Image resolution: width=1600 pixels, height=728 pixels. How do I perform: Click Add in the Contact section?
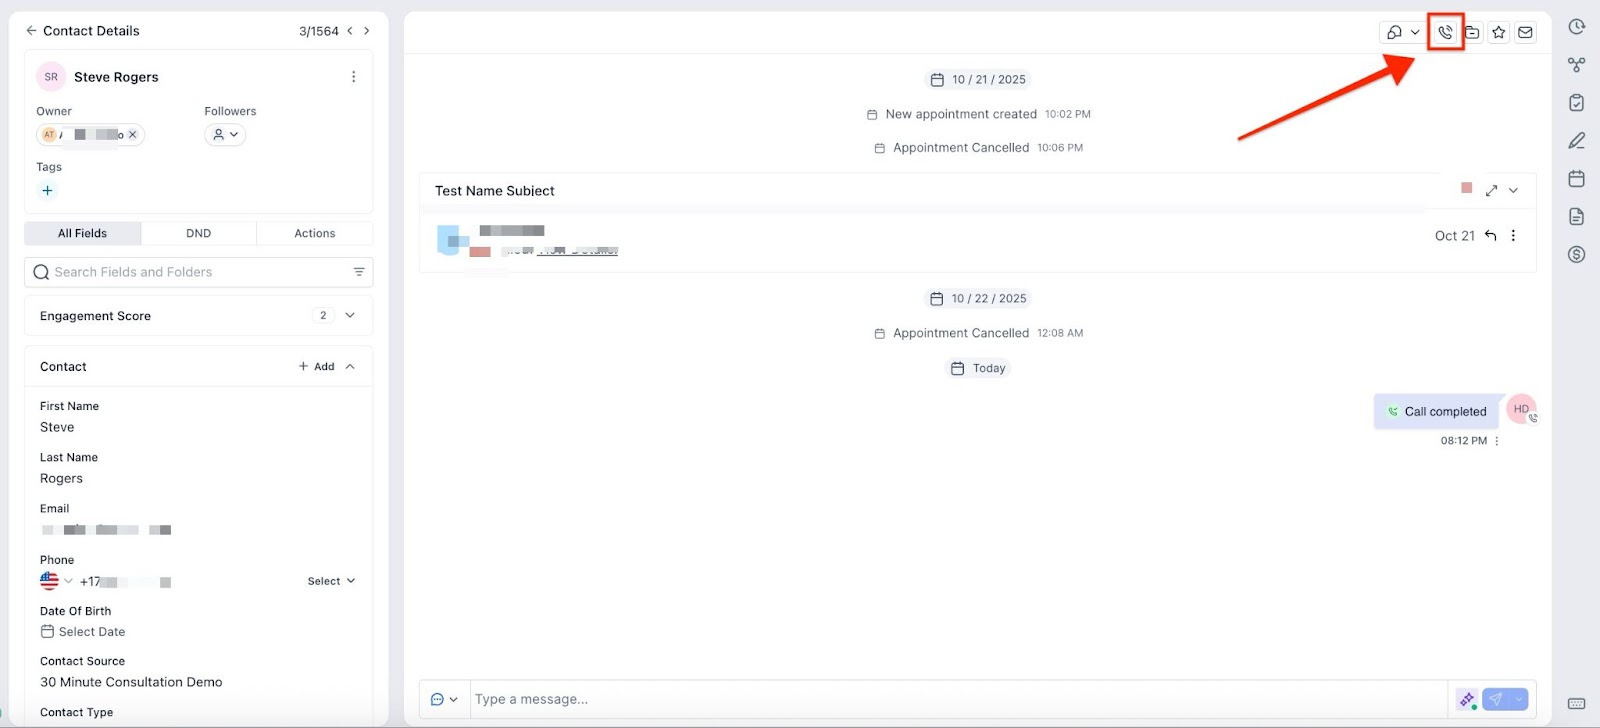click(x=316, y=367)
